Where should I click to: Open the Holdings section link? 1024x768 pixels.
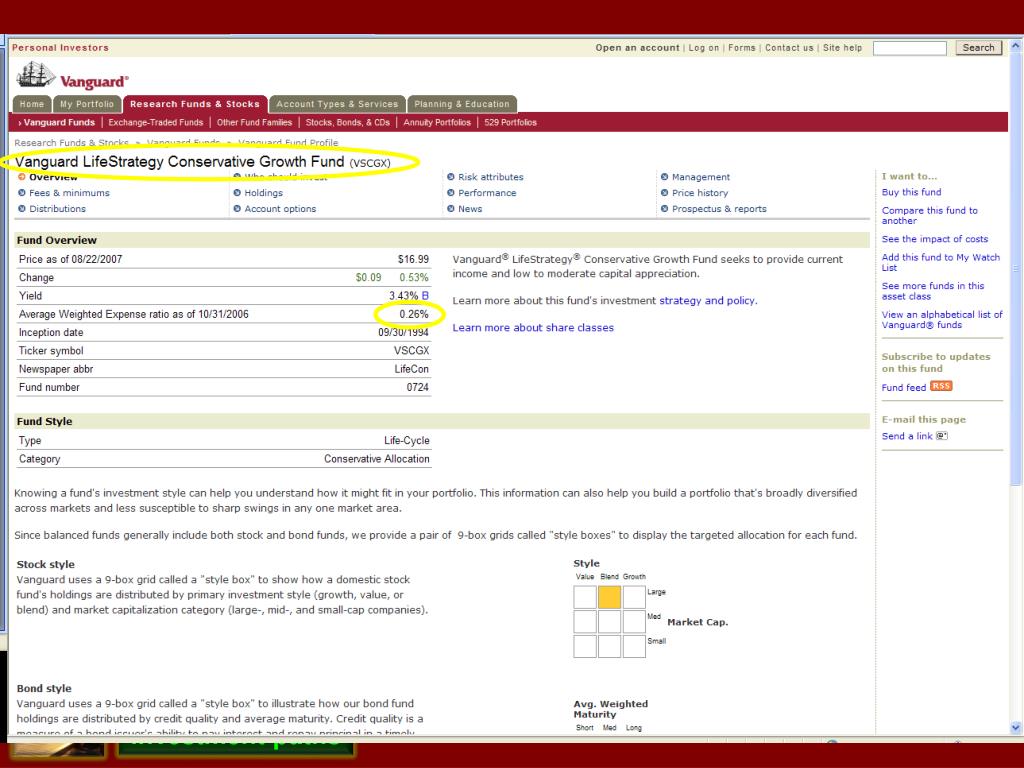[x=263, y=193]
